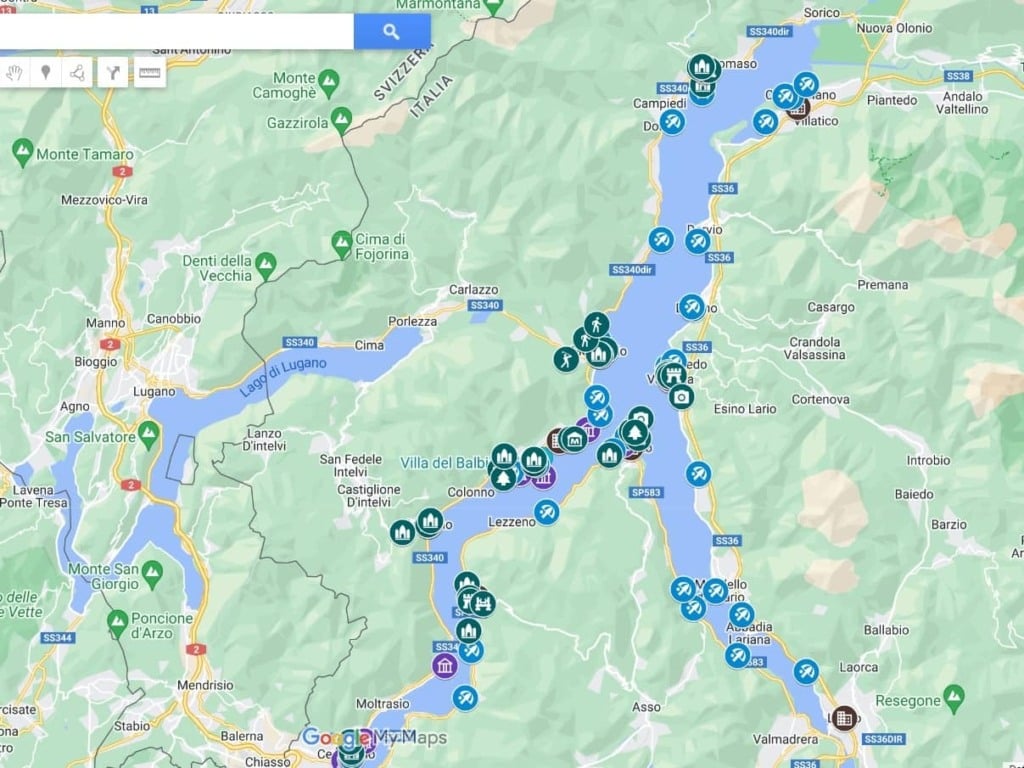This screenshot has height=768, width=1024.
Task: Open the brown hotel marker near Lecco
Action: (842, 716)
